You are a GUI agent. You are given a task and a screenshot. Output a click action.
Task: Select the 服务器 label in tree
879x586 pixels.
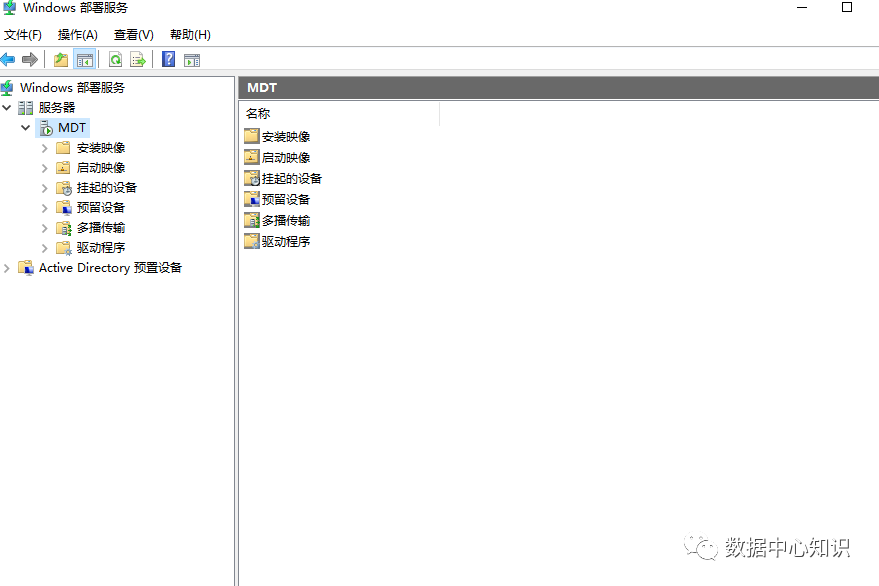click(57, 107)
